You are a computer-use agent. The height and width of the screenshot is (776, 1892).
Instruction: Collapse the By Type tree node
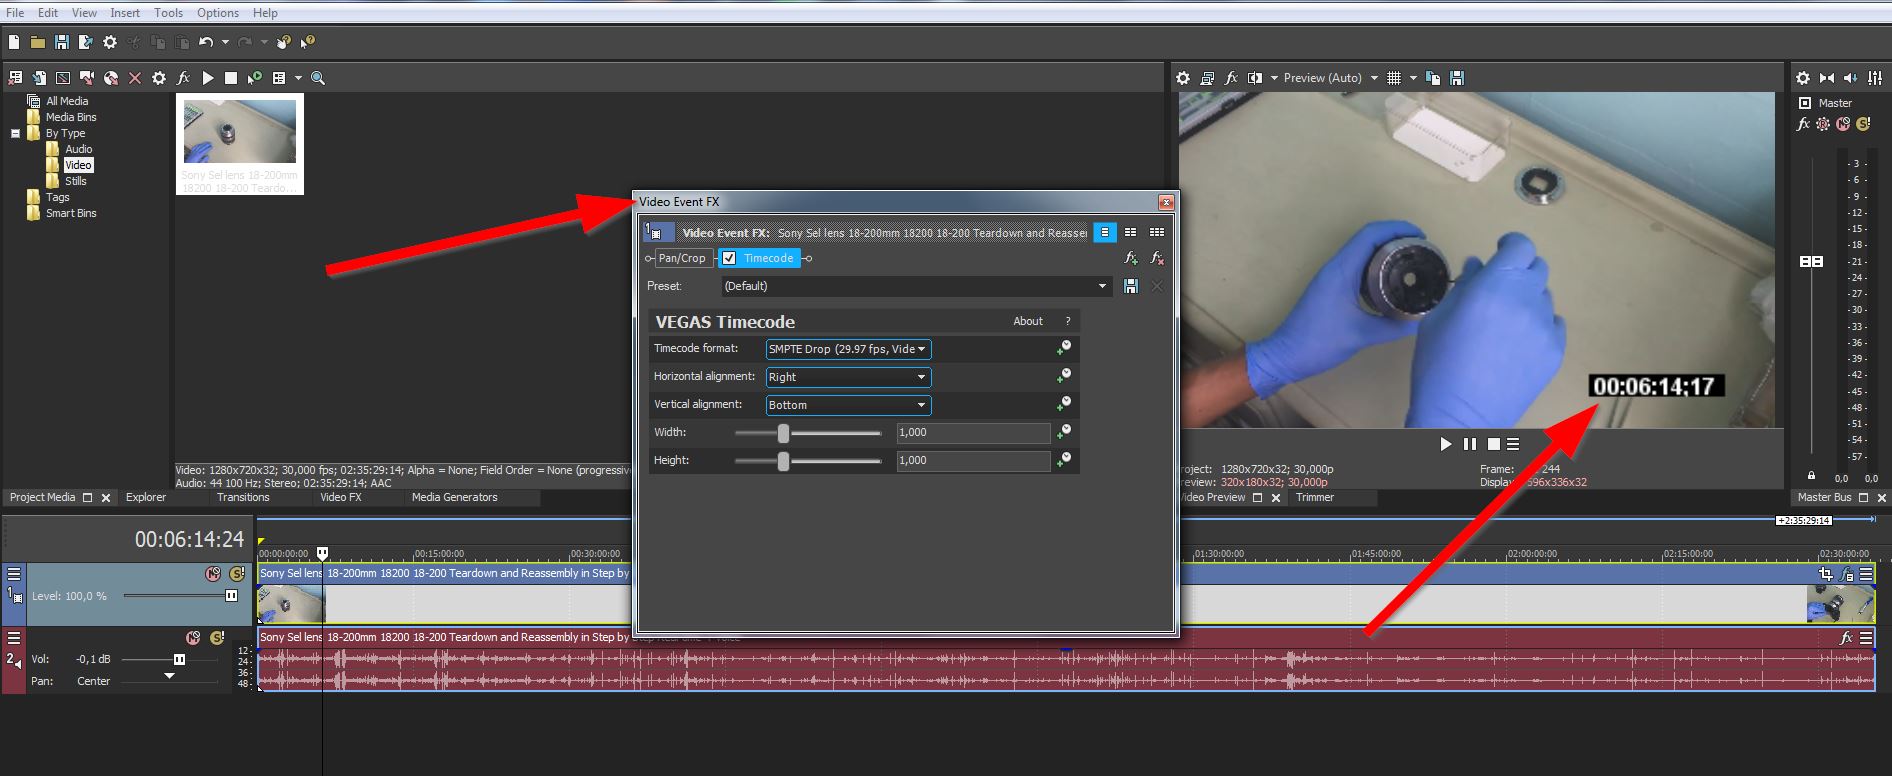coord(16,133)
